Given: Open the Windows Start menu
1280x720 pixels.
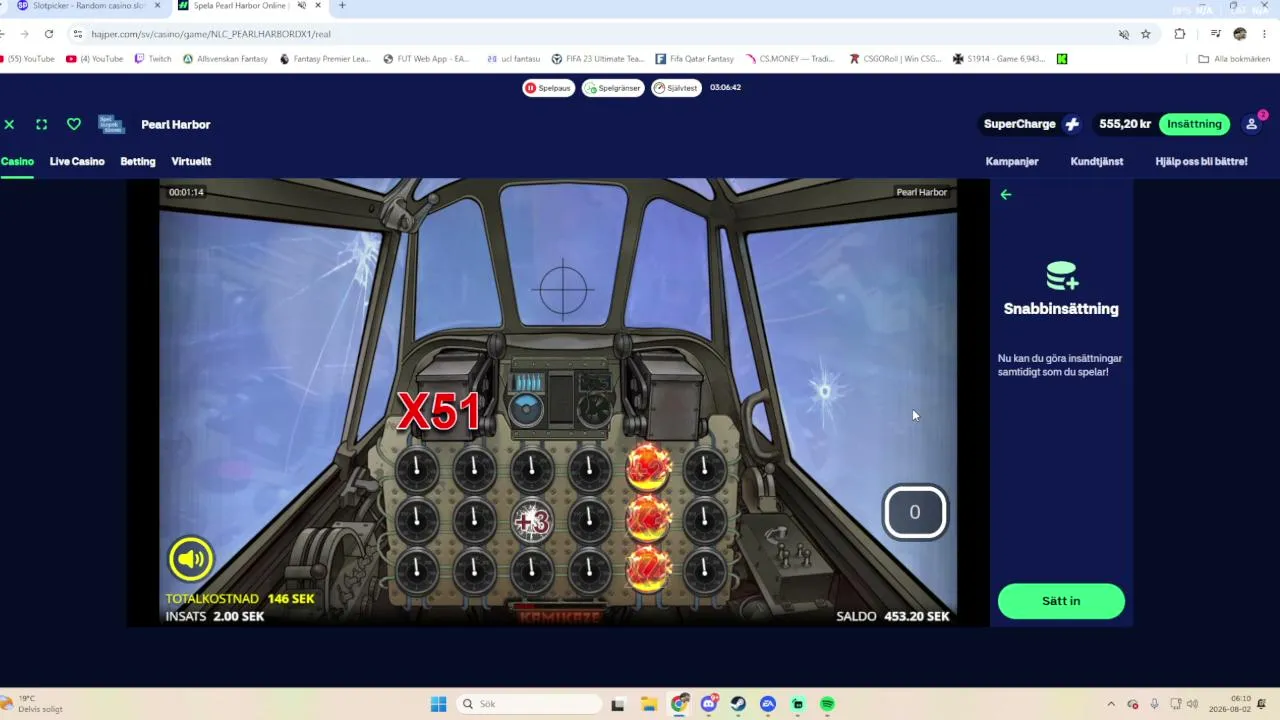Looking at the screenshot, I should tap(438, 704).
